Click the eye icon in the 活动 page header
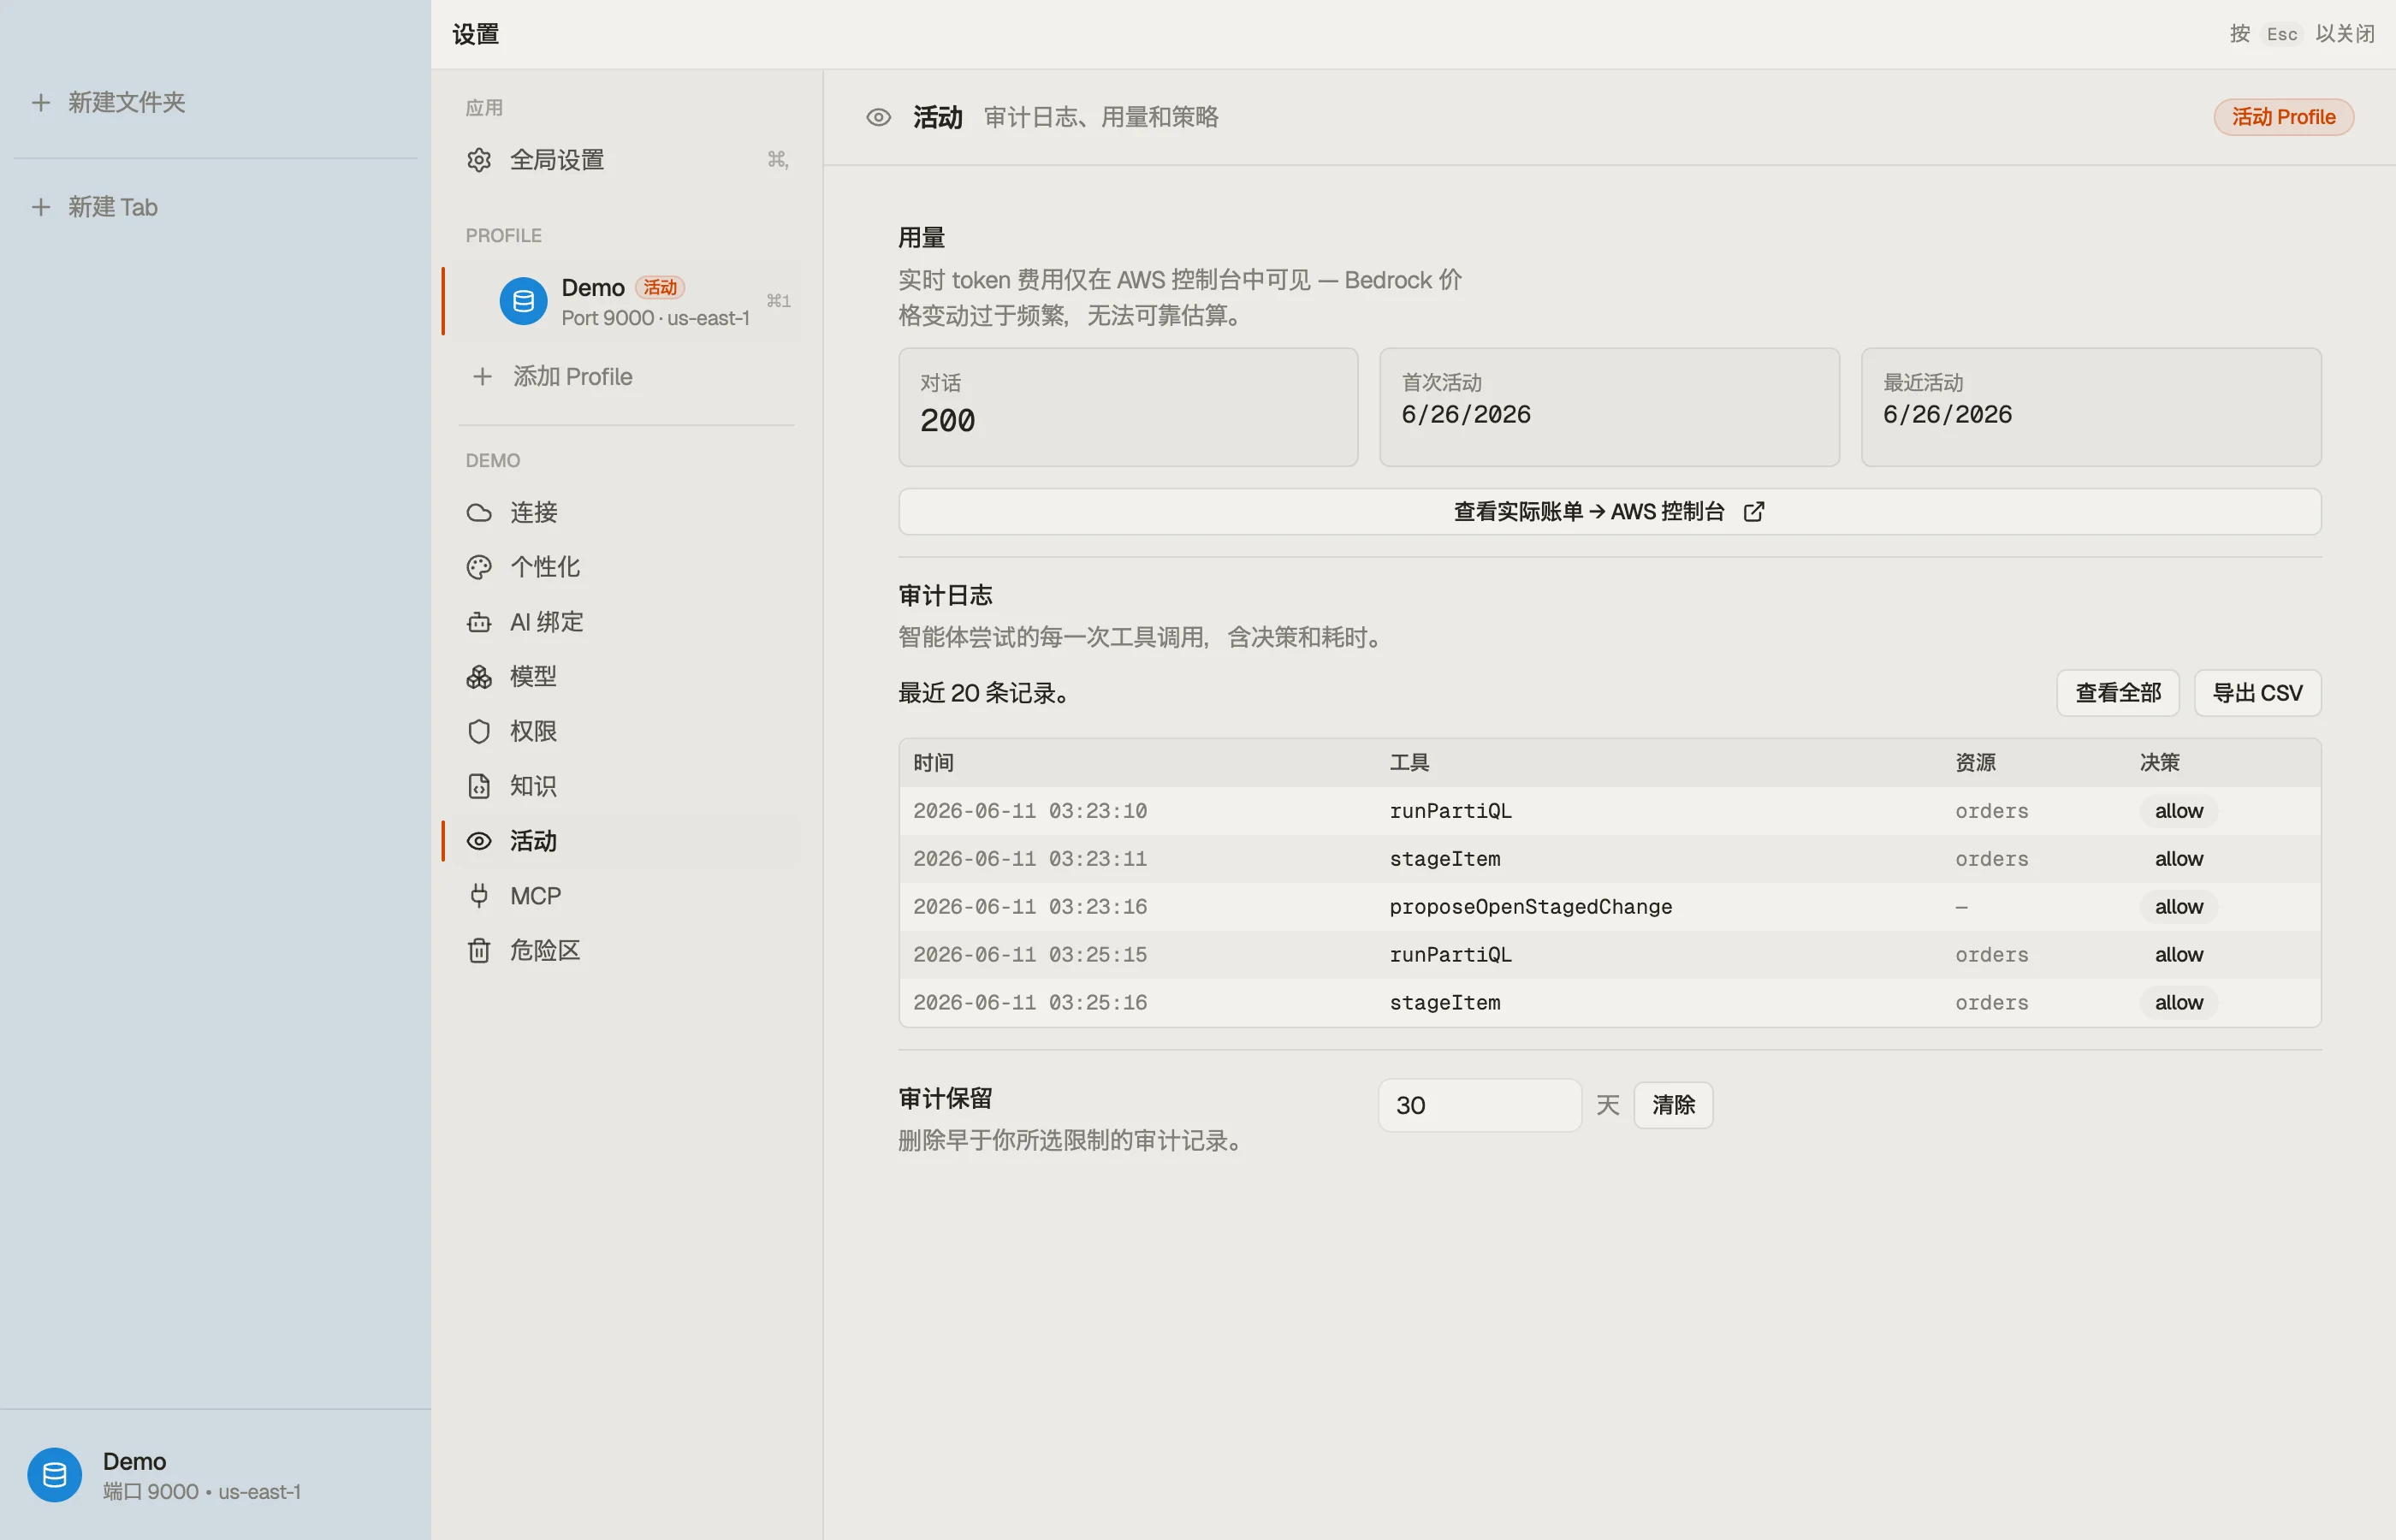2396x1540 pixels. coord(878,117)
